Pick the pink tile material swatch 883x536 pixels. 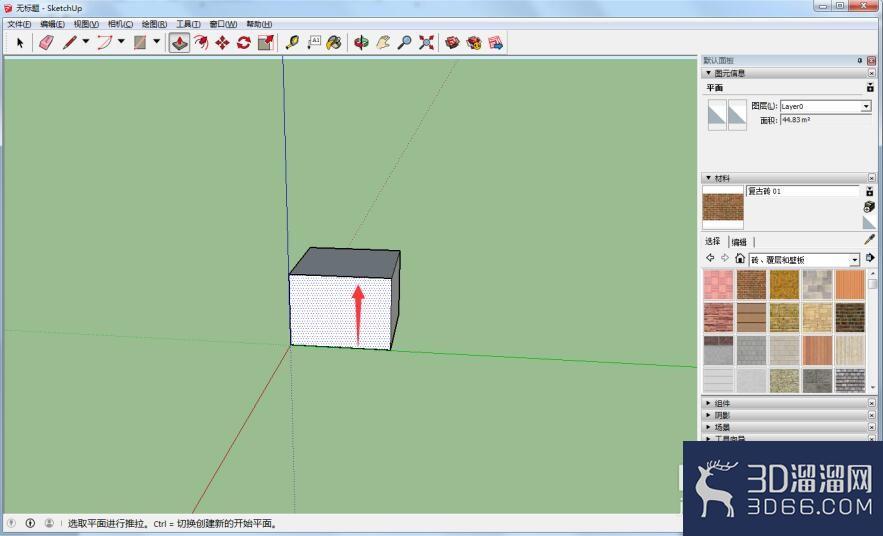point(718,285)
